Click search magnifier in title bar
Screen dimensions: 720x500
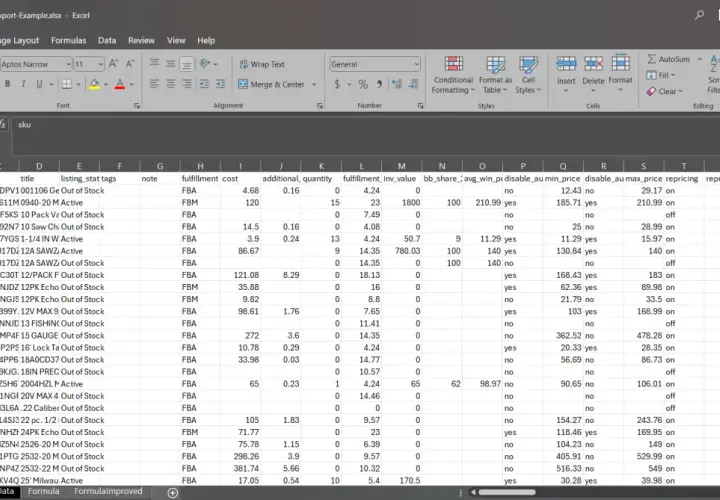coord(699,15)
